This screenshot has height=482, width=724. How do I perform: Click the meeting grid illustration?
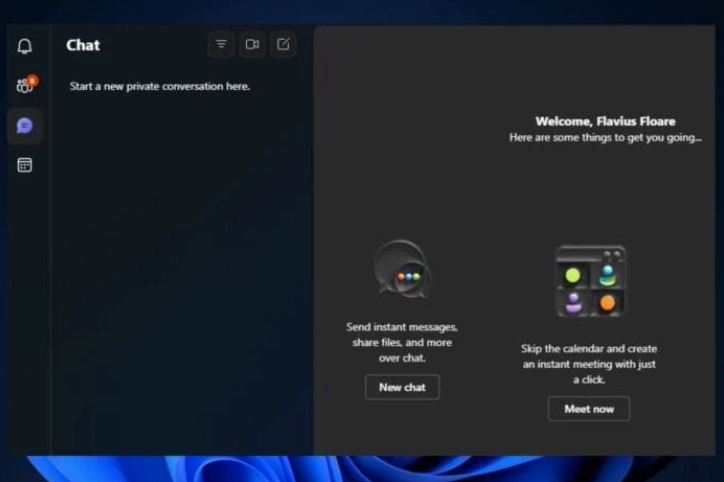pyautogui.click(x=591, y=282)
